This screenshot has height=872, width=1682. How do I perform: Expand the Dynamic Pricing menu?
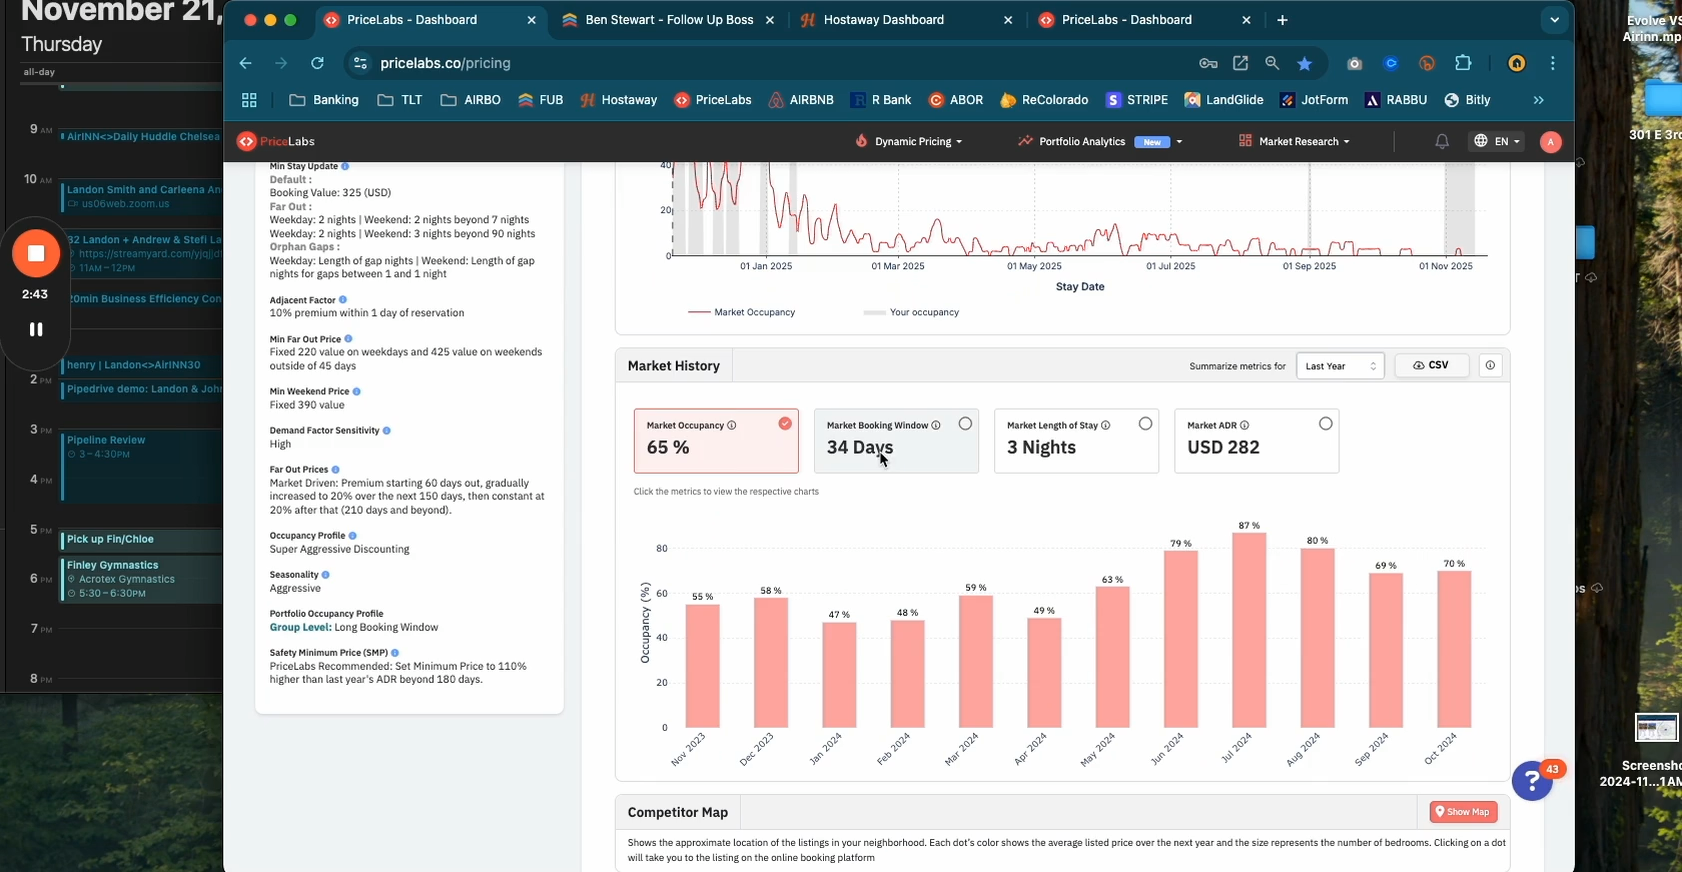[909, 142]
